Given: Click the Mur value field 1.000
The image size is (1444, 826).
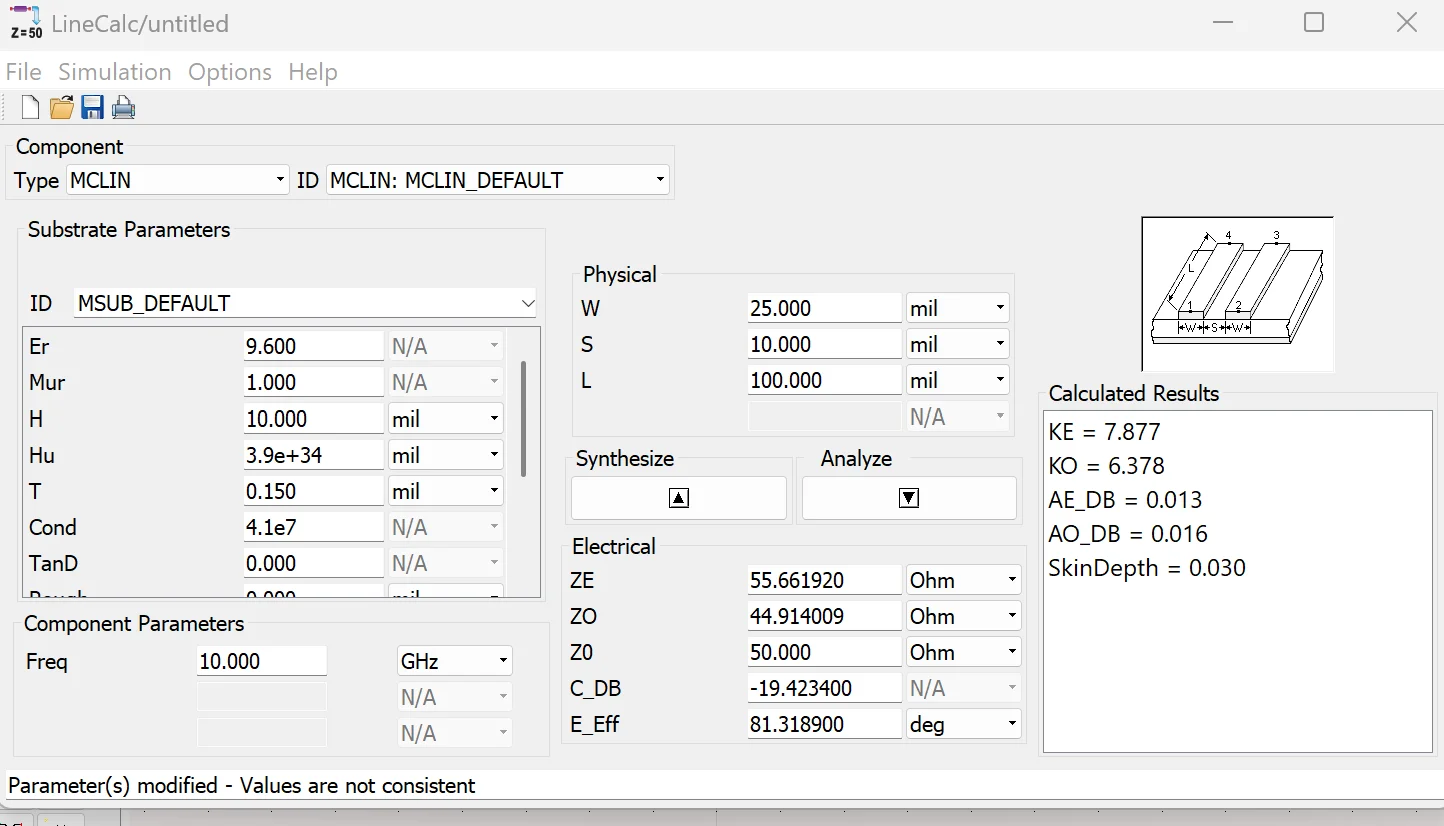Looking at the screenshot, I should point(313,382).
